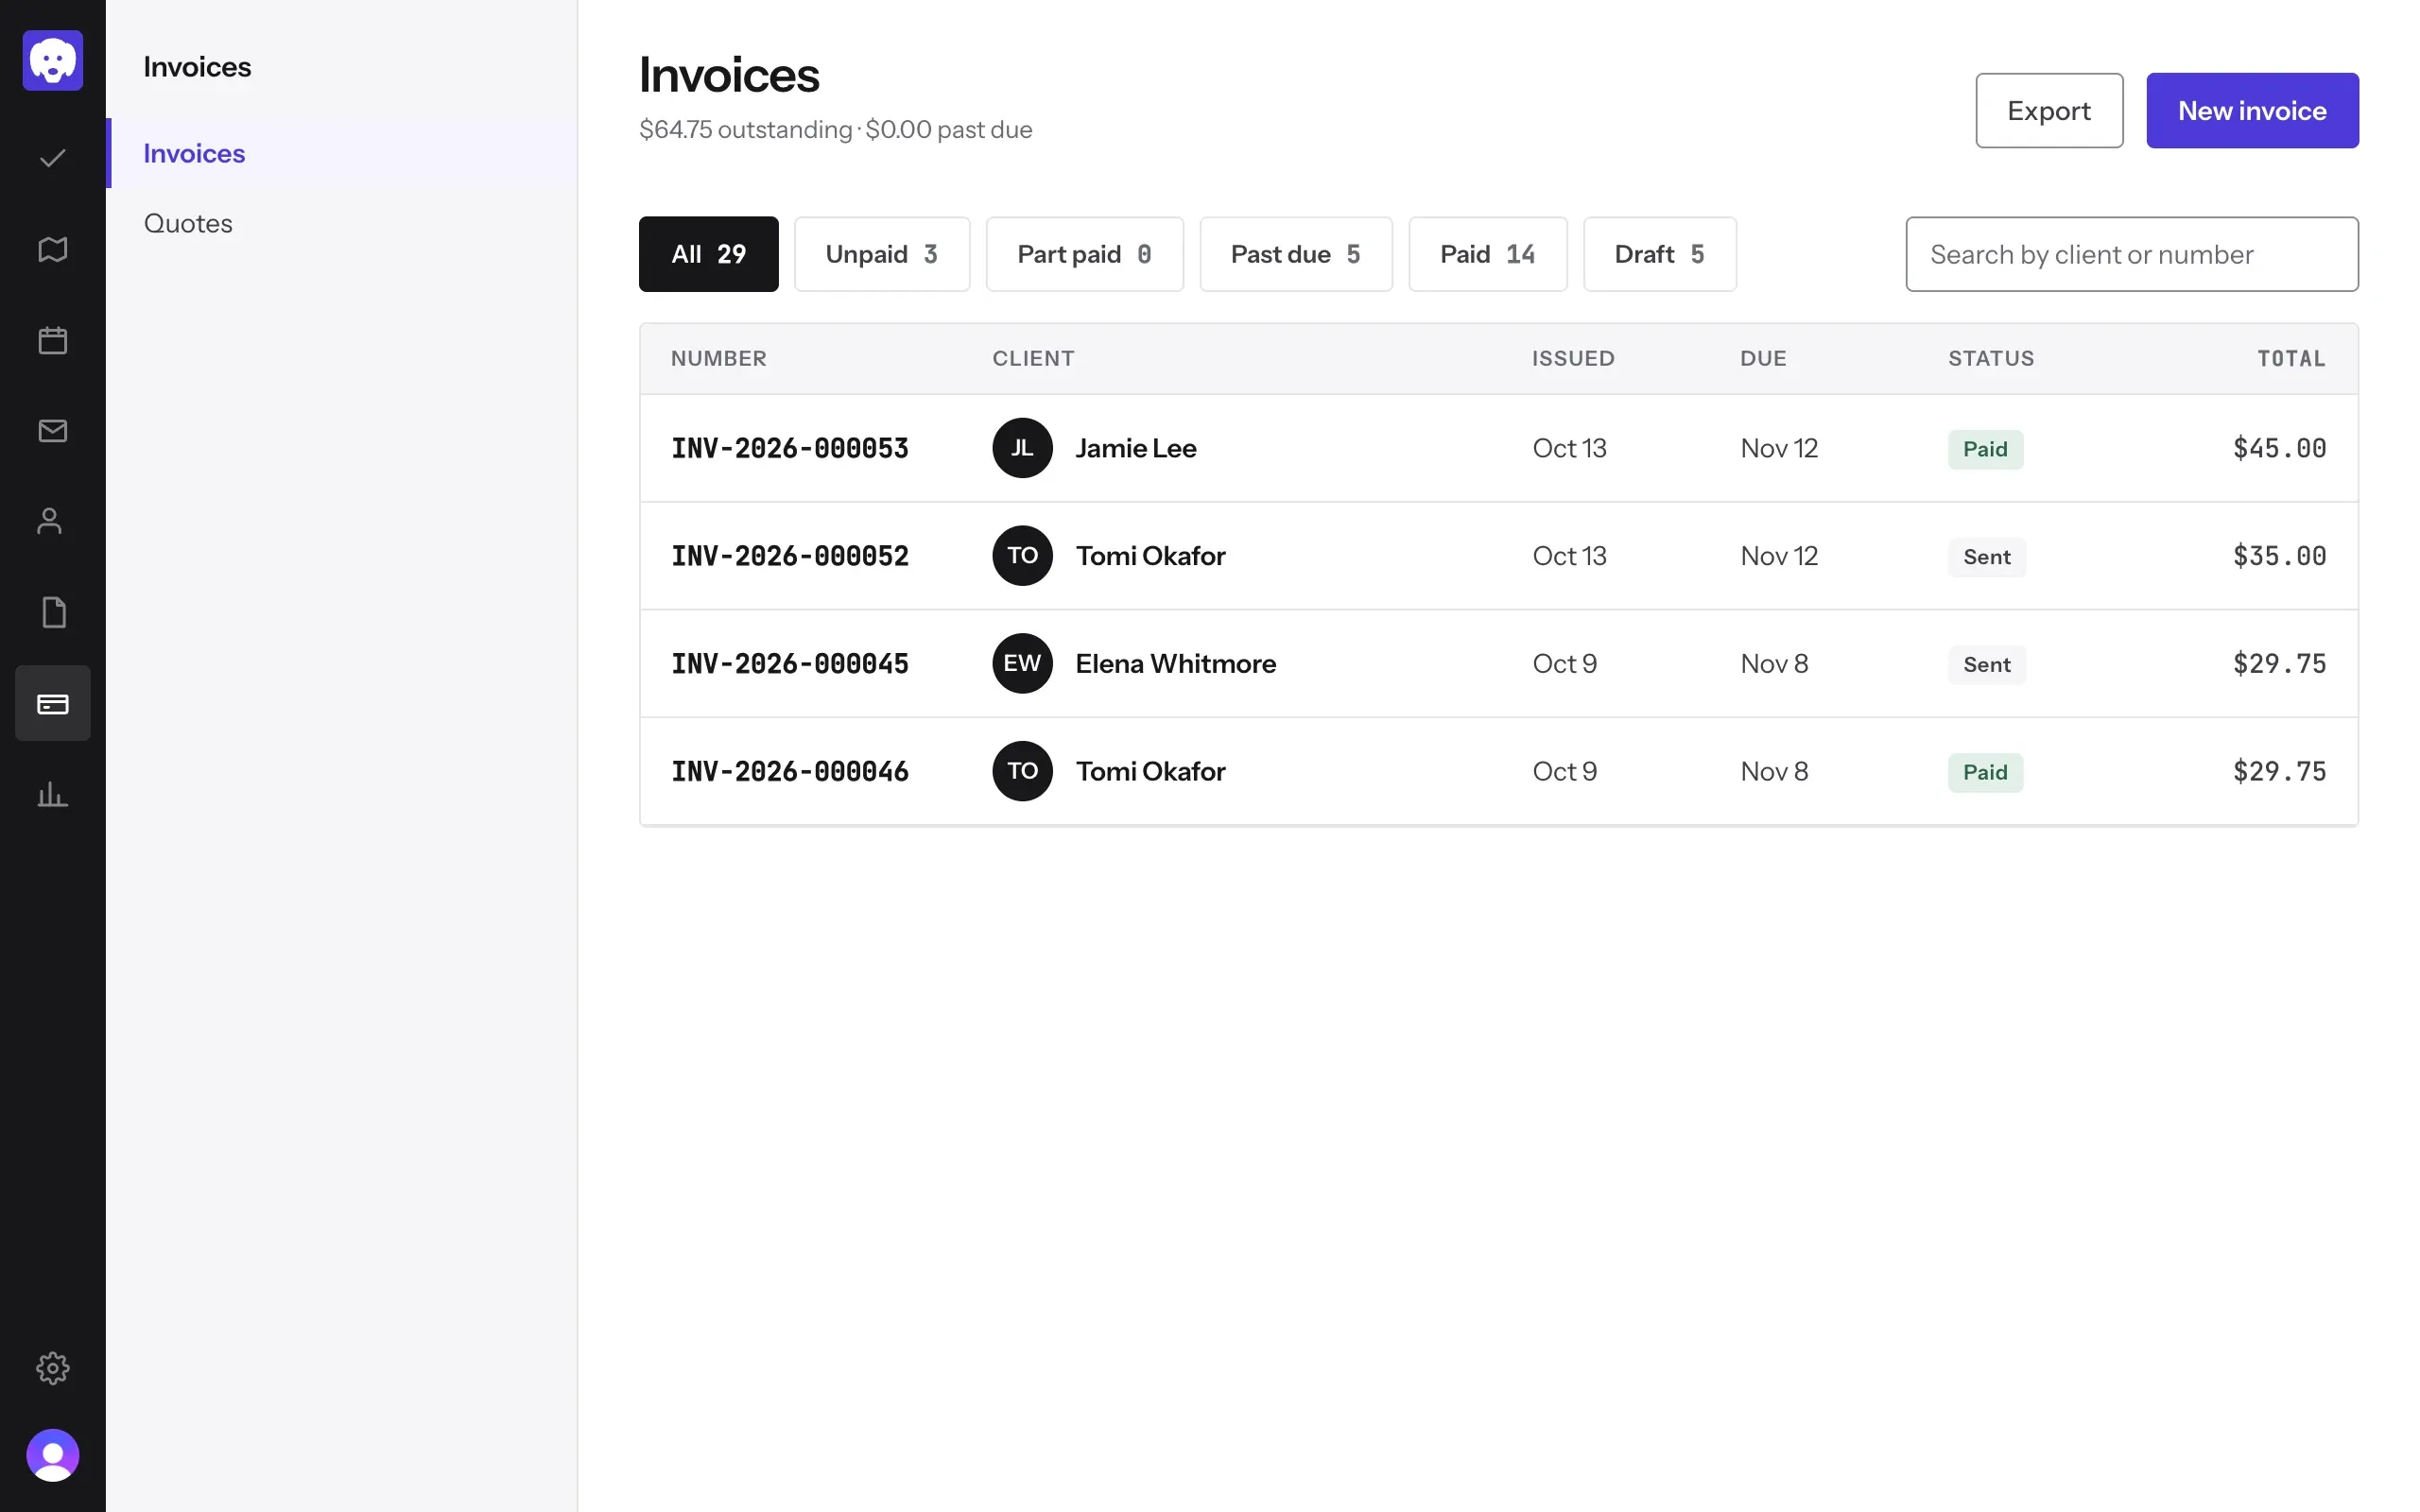
Task: Click the Export button
Action: pos(2049,111)
